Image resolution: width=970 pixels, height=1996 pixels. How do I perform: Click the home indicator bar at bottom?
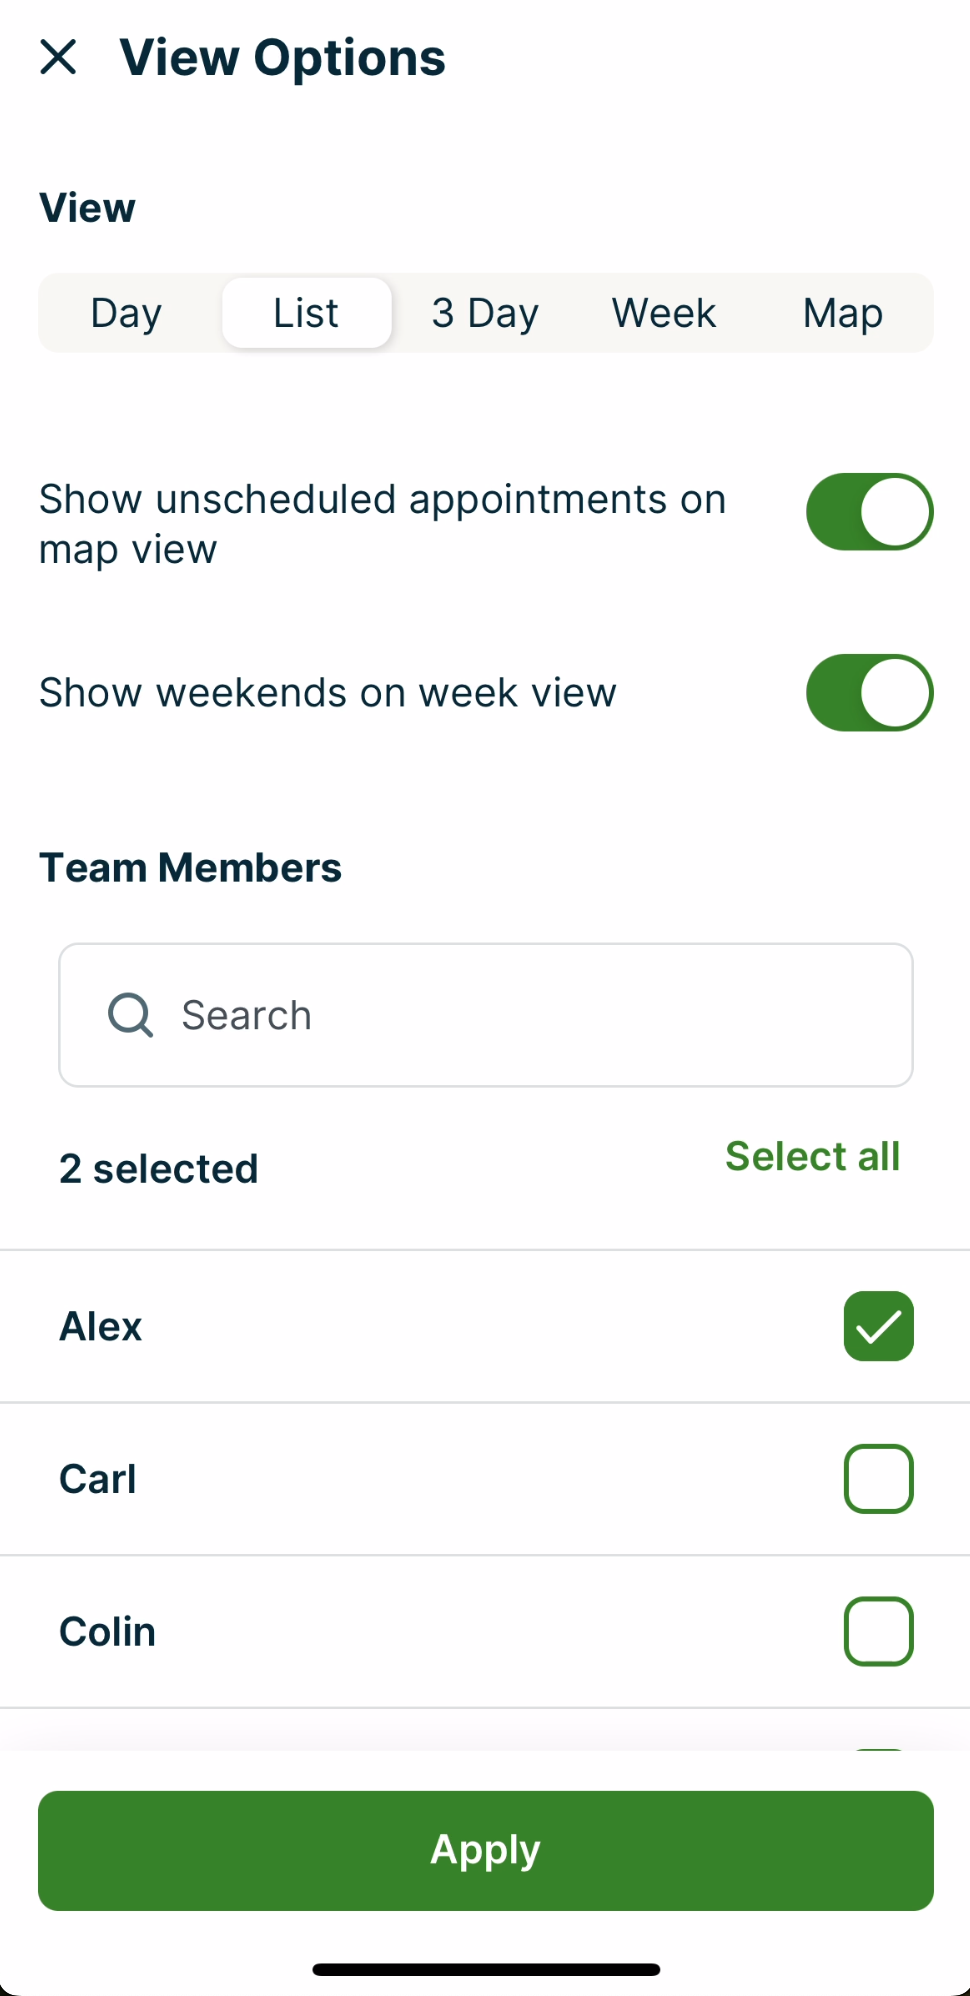(x=485, y=1970)
